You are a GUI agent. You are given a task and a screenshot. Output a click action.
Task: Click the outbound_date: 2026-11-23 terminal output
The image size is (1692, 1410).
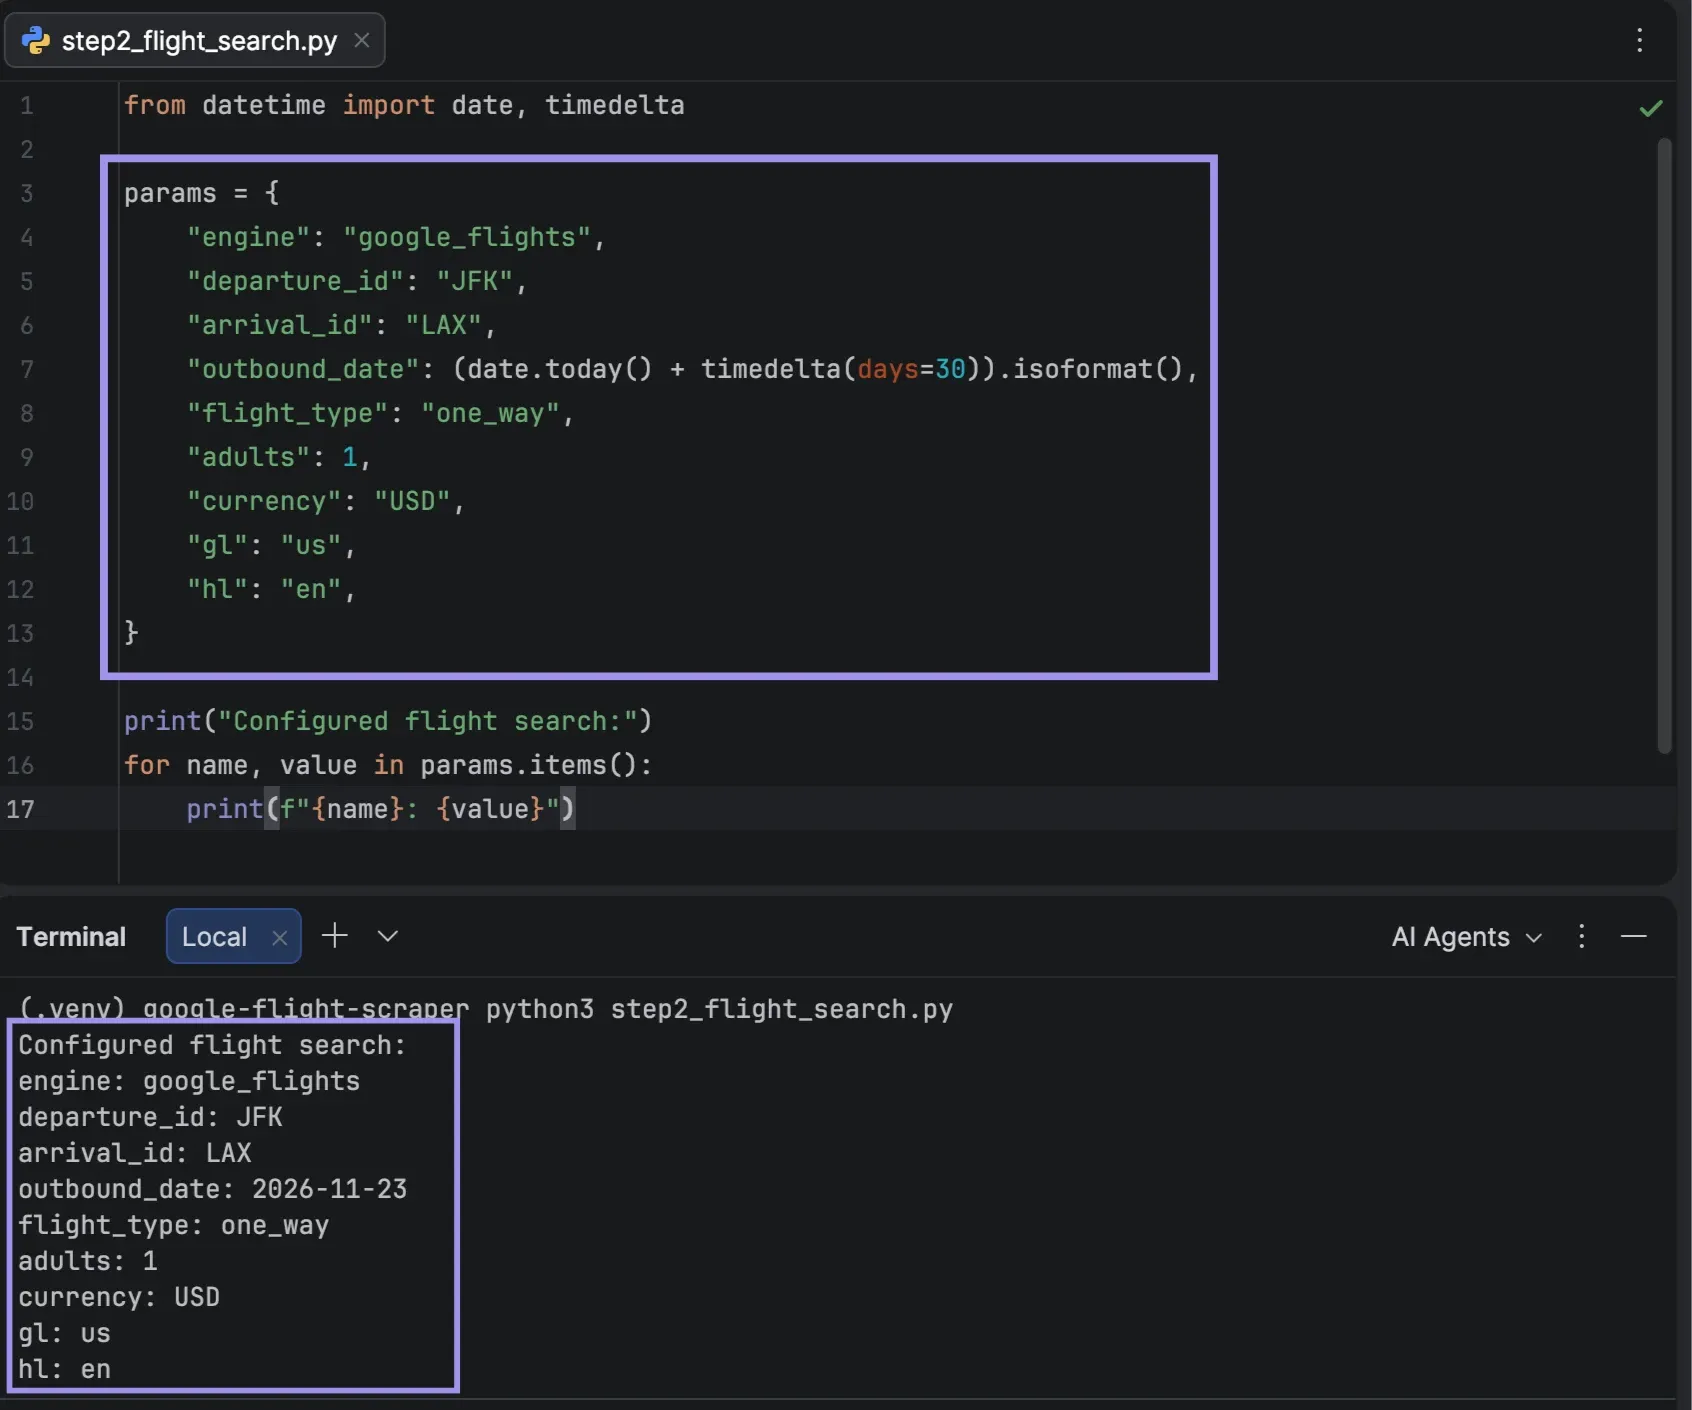[213, 1189]
